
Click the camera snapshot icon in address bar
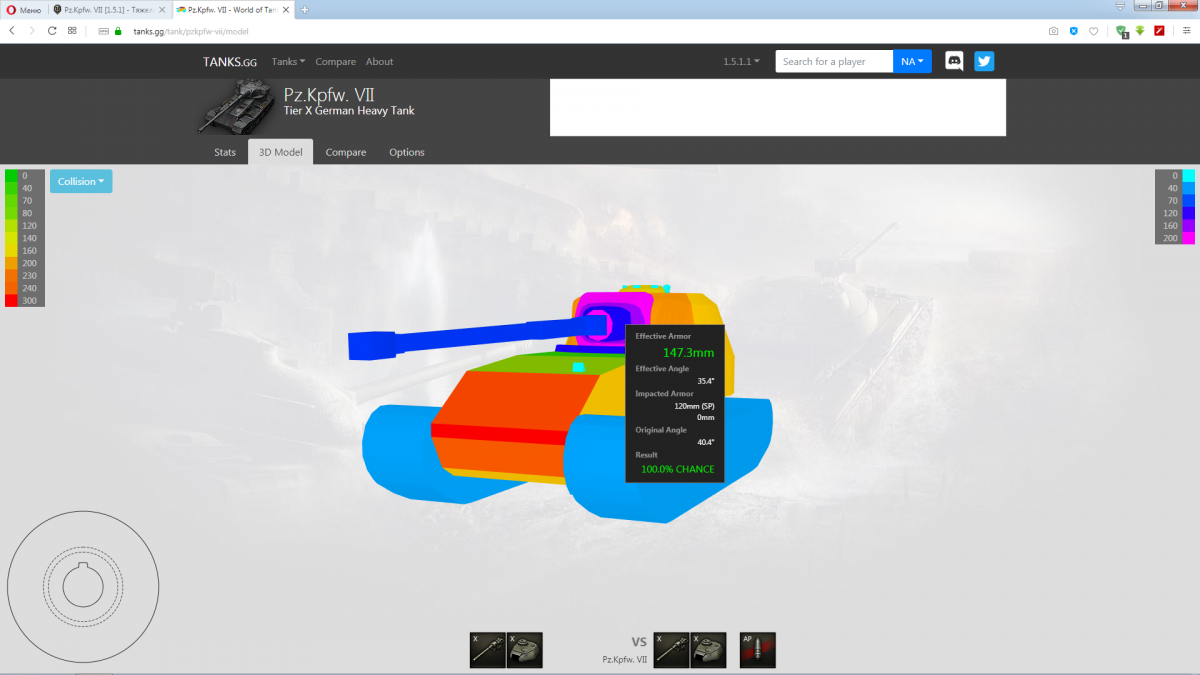1053,31
